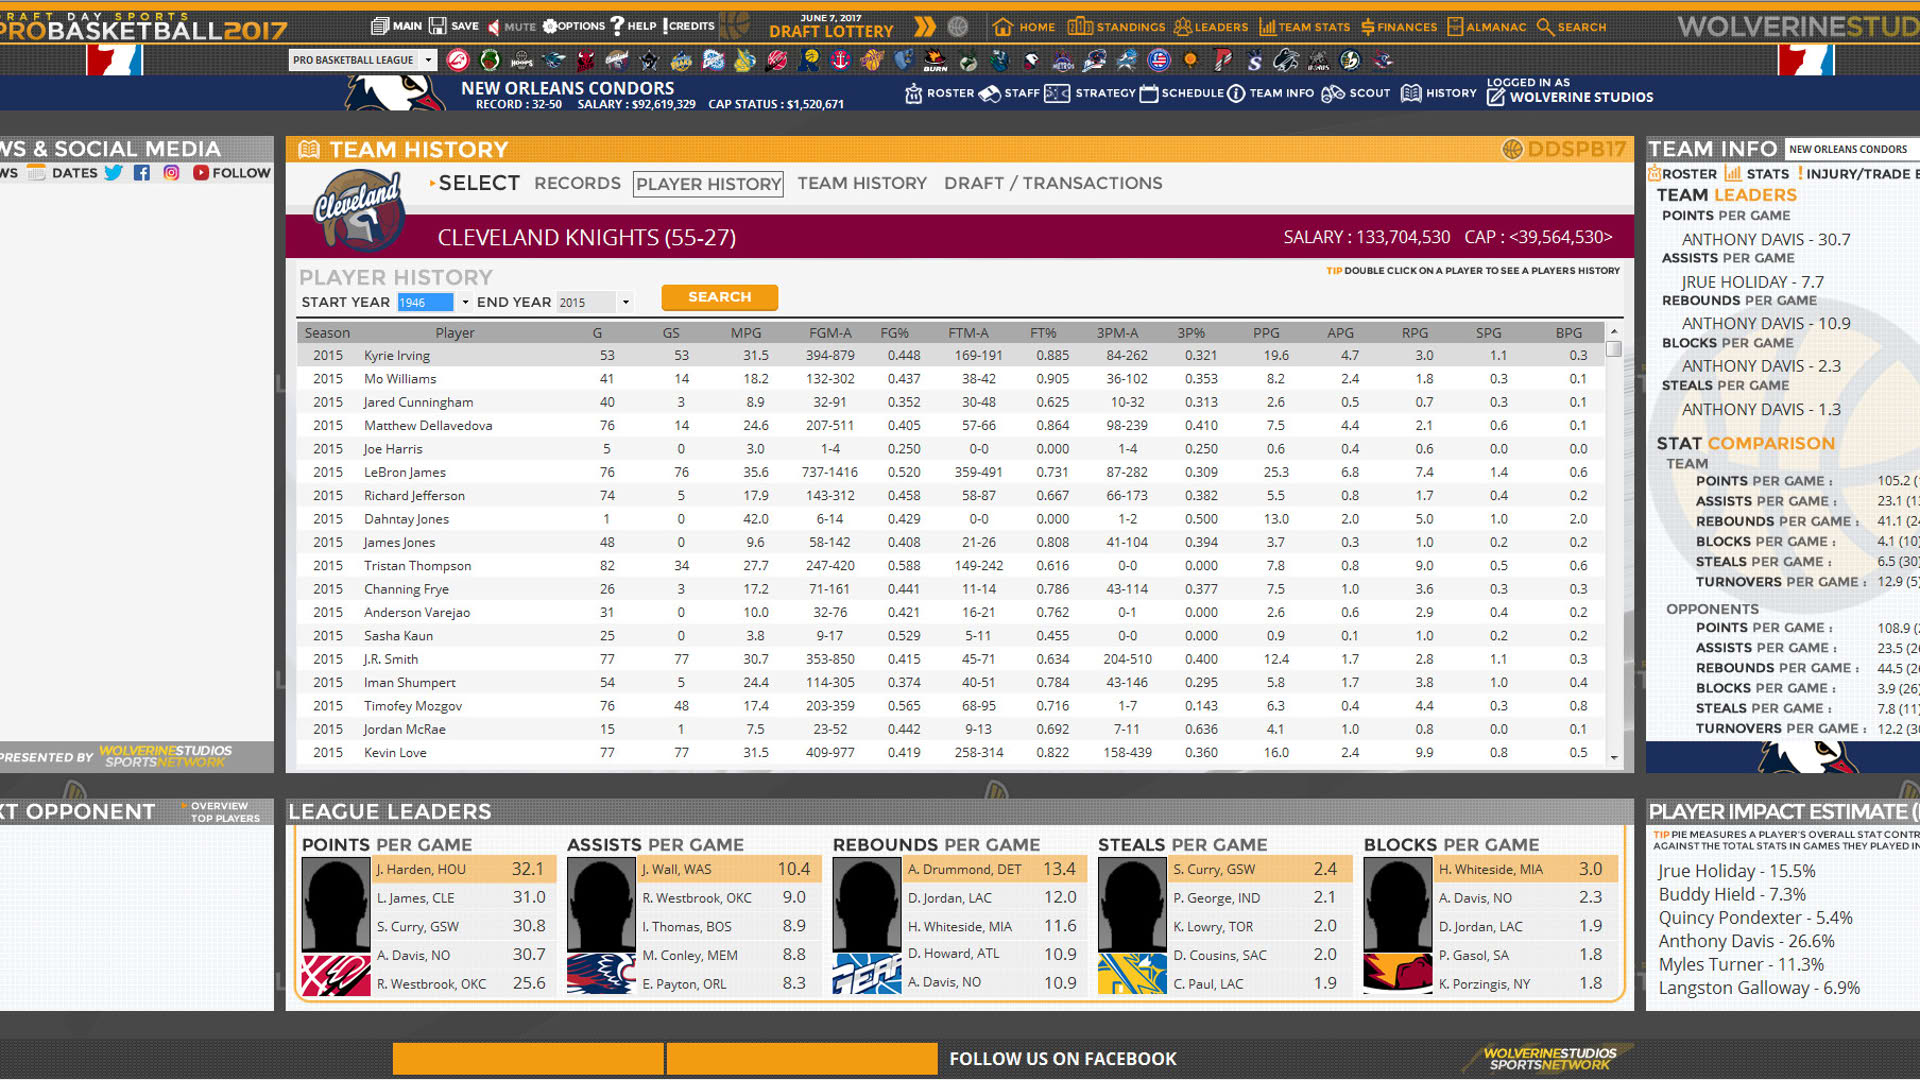Select the PLAYER HISTORY tab
The image size is (1920, 1080).
tap(708, 184)
